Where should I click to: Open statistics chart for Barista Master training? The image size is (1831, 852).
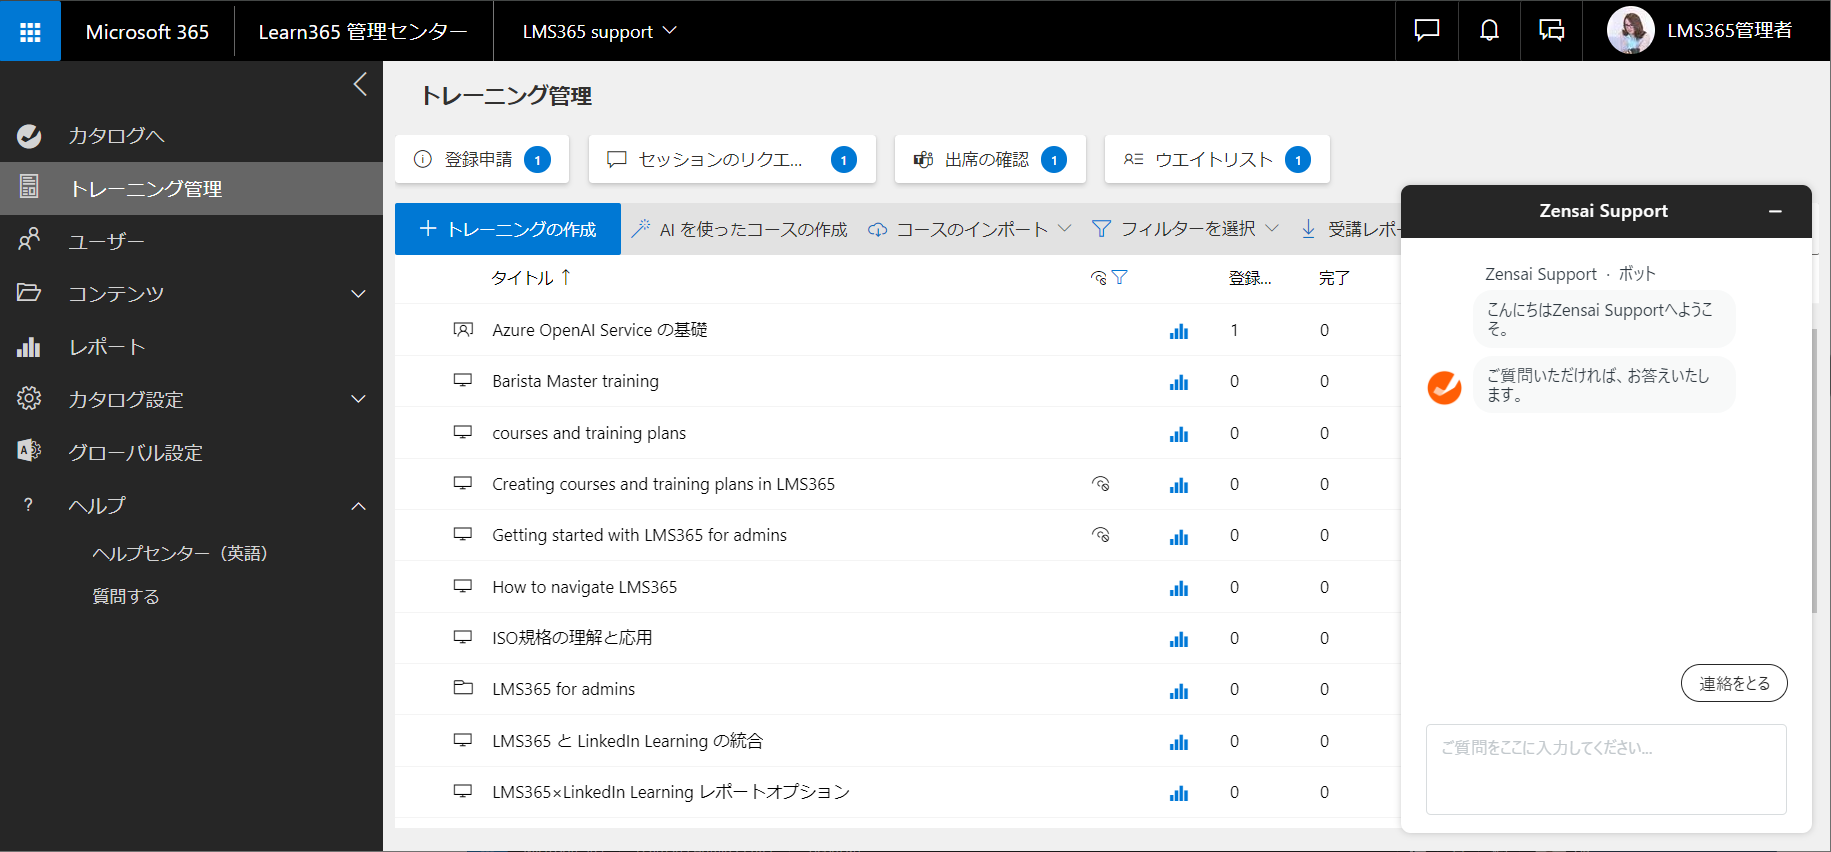point(1179,382)
